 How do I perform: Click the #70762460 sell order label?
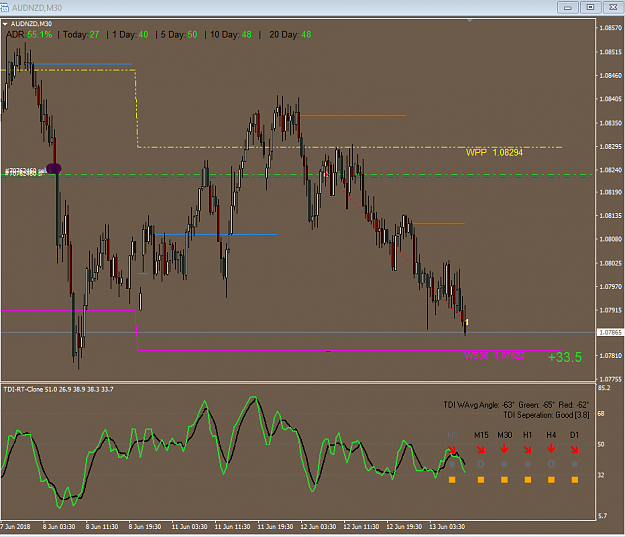25,172
